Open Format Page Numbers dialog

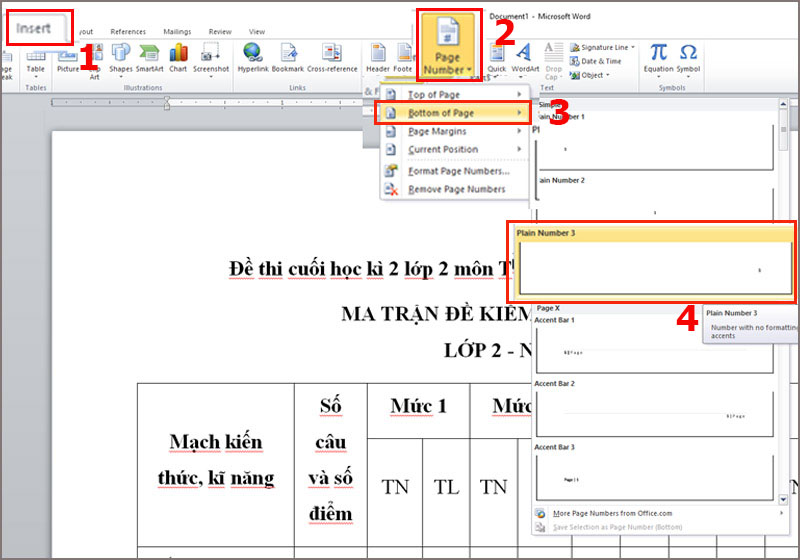(454, 171)
